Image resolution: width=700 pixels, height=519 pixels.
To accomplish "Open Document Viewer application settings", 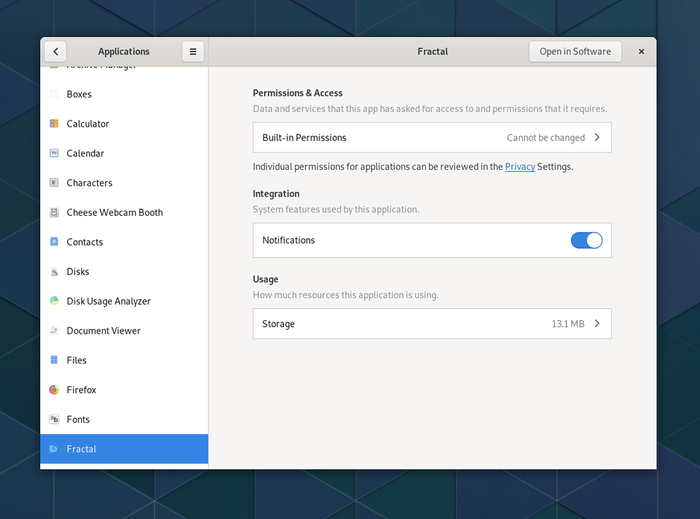I will pyautogui.click(x=103, y=331).
